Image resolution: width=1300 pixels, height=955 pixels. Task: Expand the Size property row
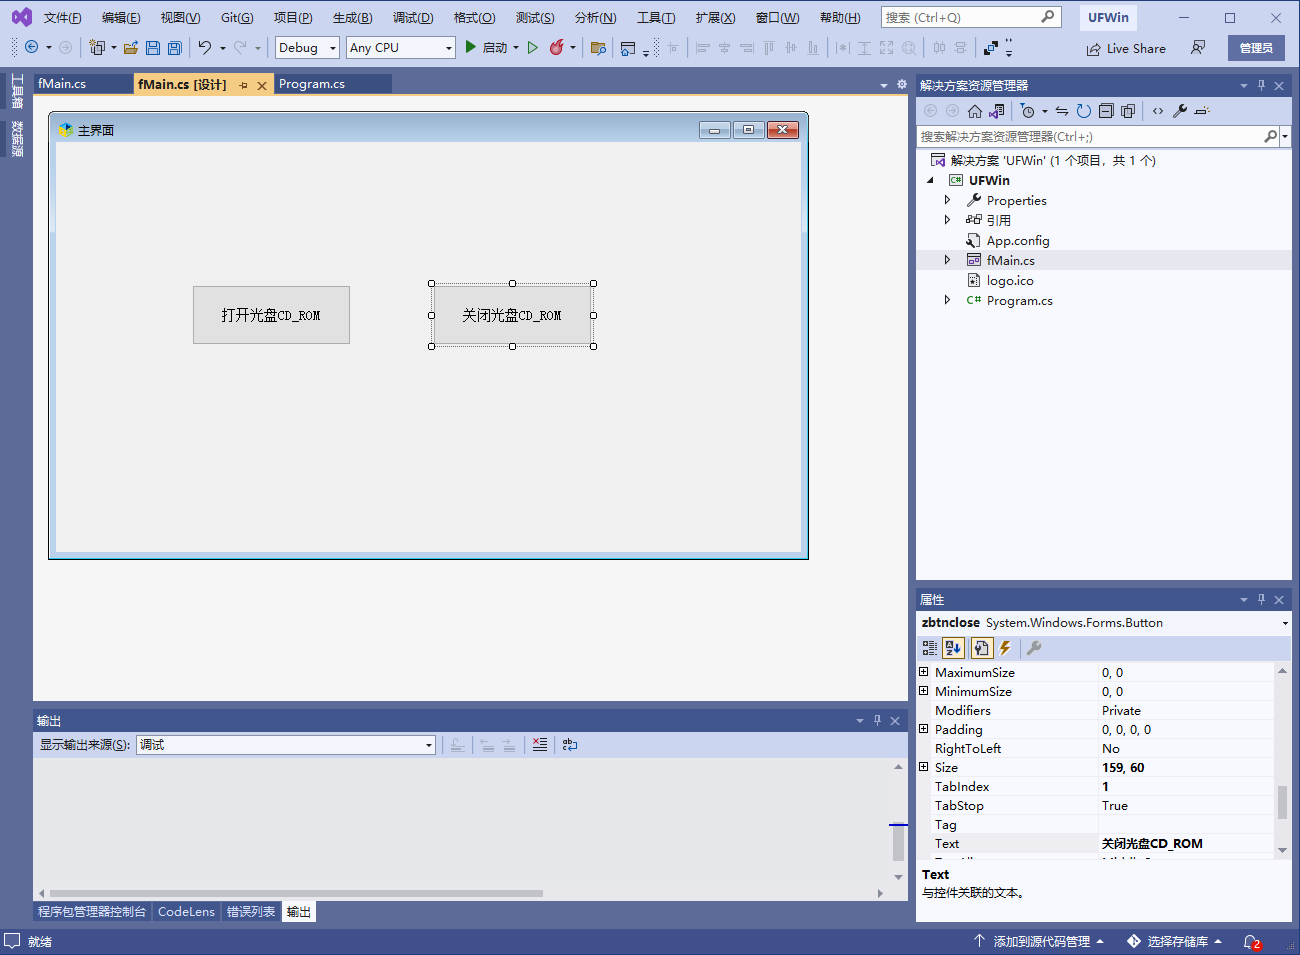click(x=924, y=767)
